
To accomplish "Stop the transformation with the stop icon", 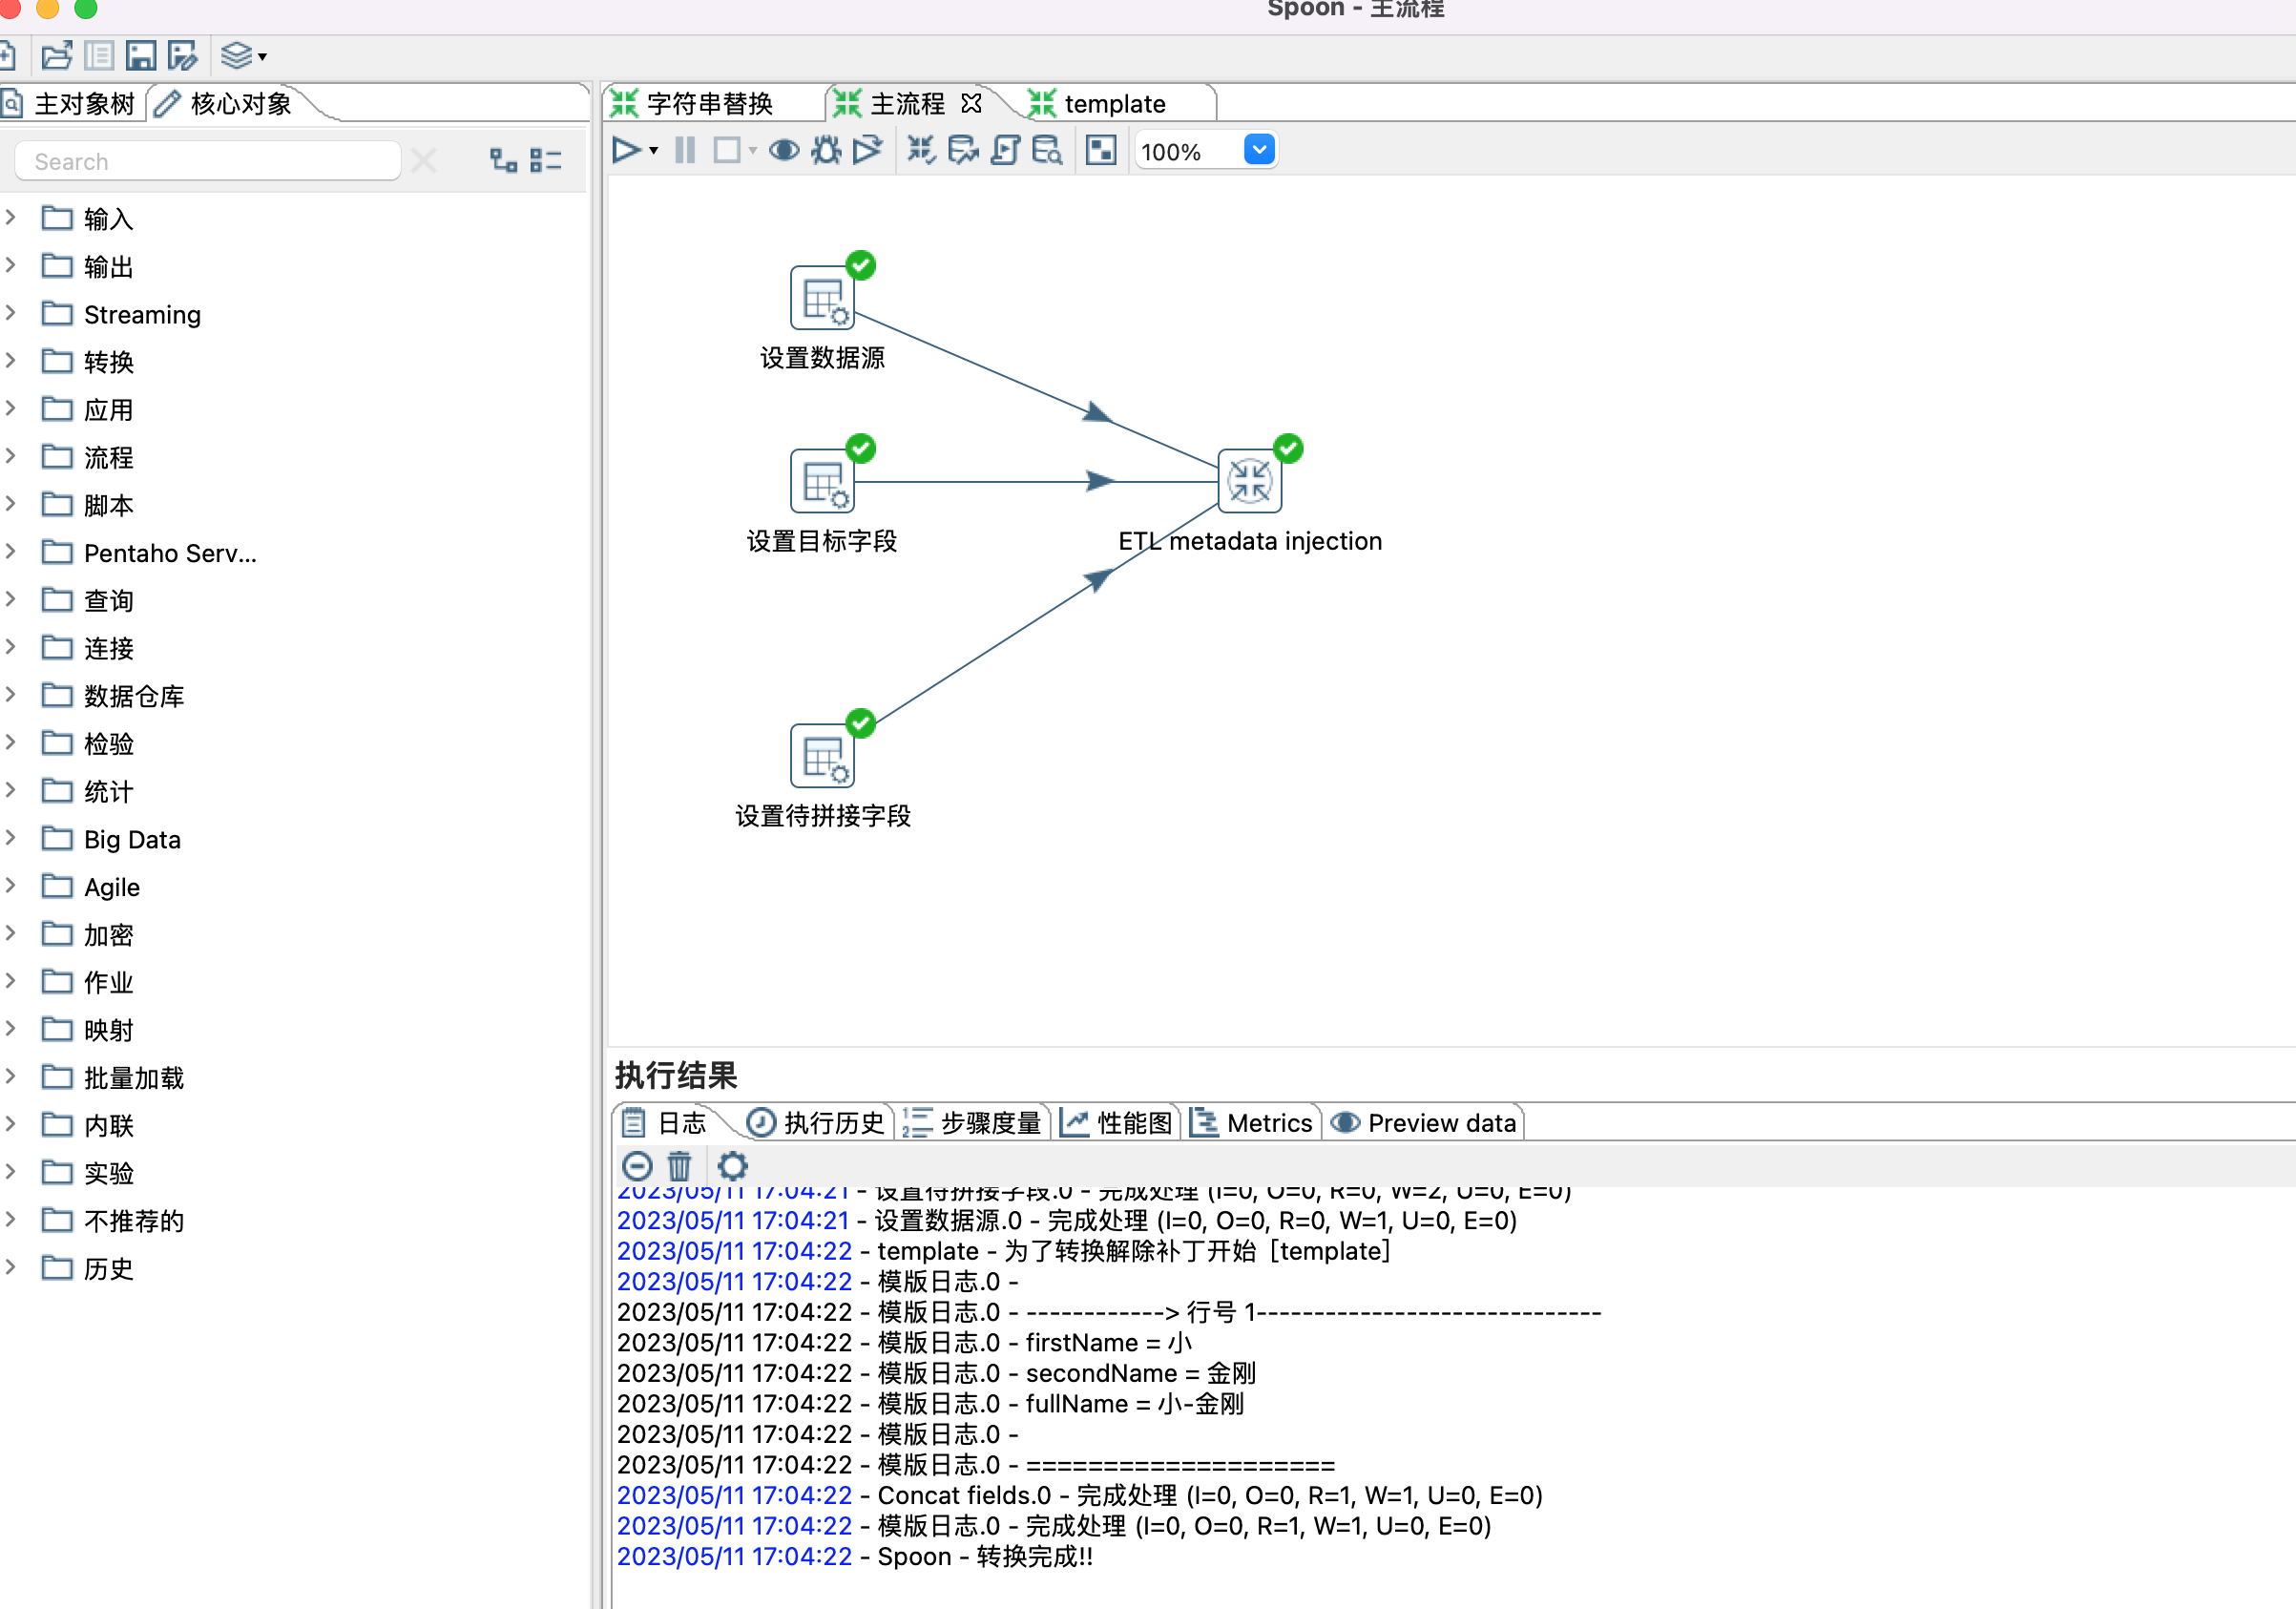I will (x=729, y=149).
